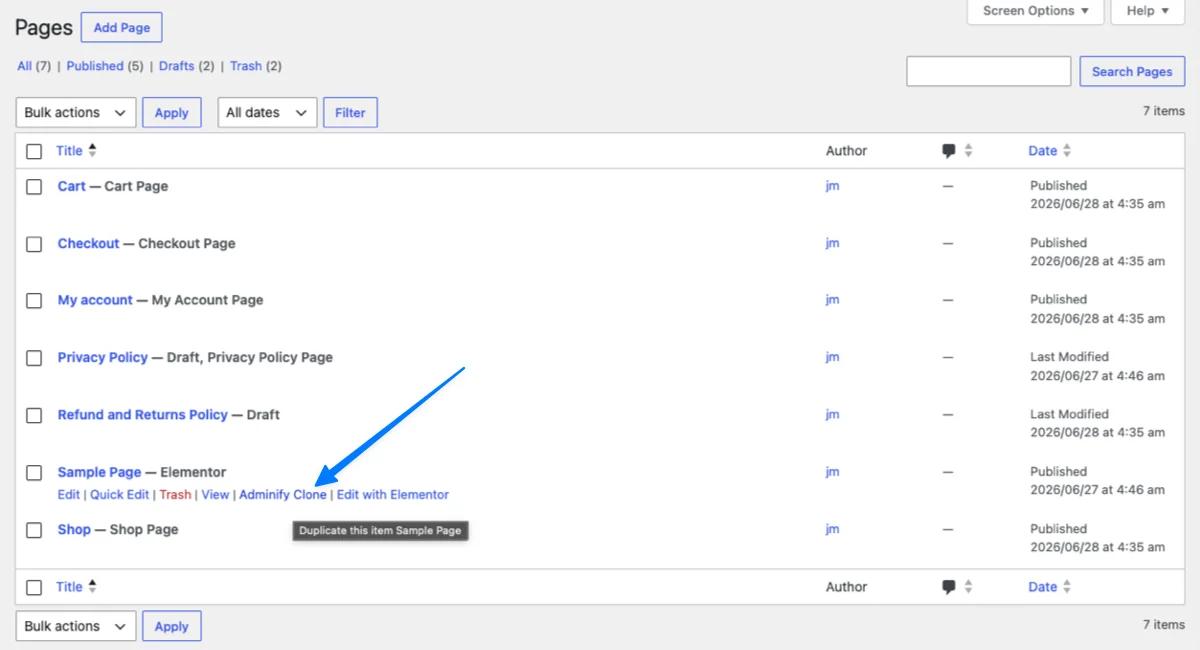
Task: Click author jm in the Sample Page row
Action: tap(832, 472)
